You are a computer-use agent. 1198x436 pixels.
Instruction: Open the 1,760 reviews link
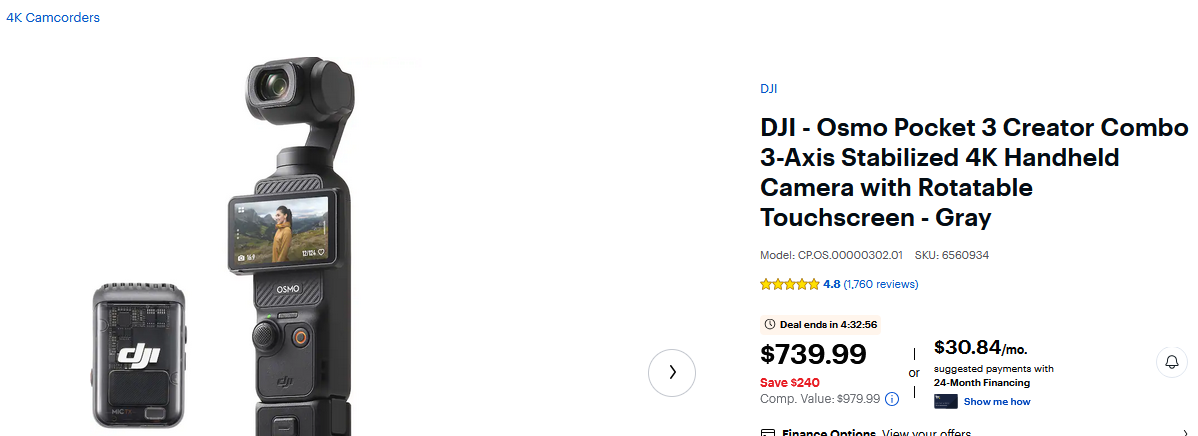click(x=880, y=284)
